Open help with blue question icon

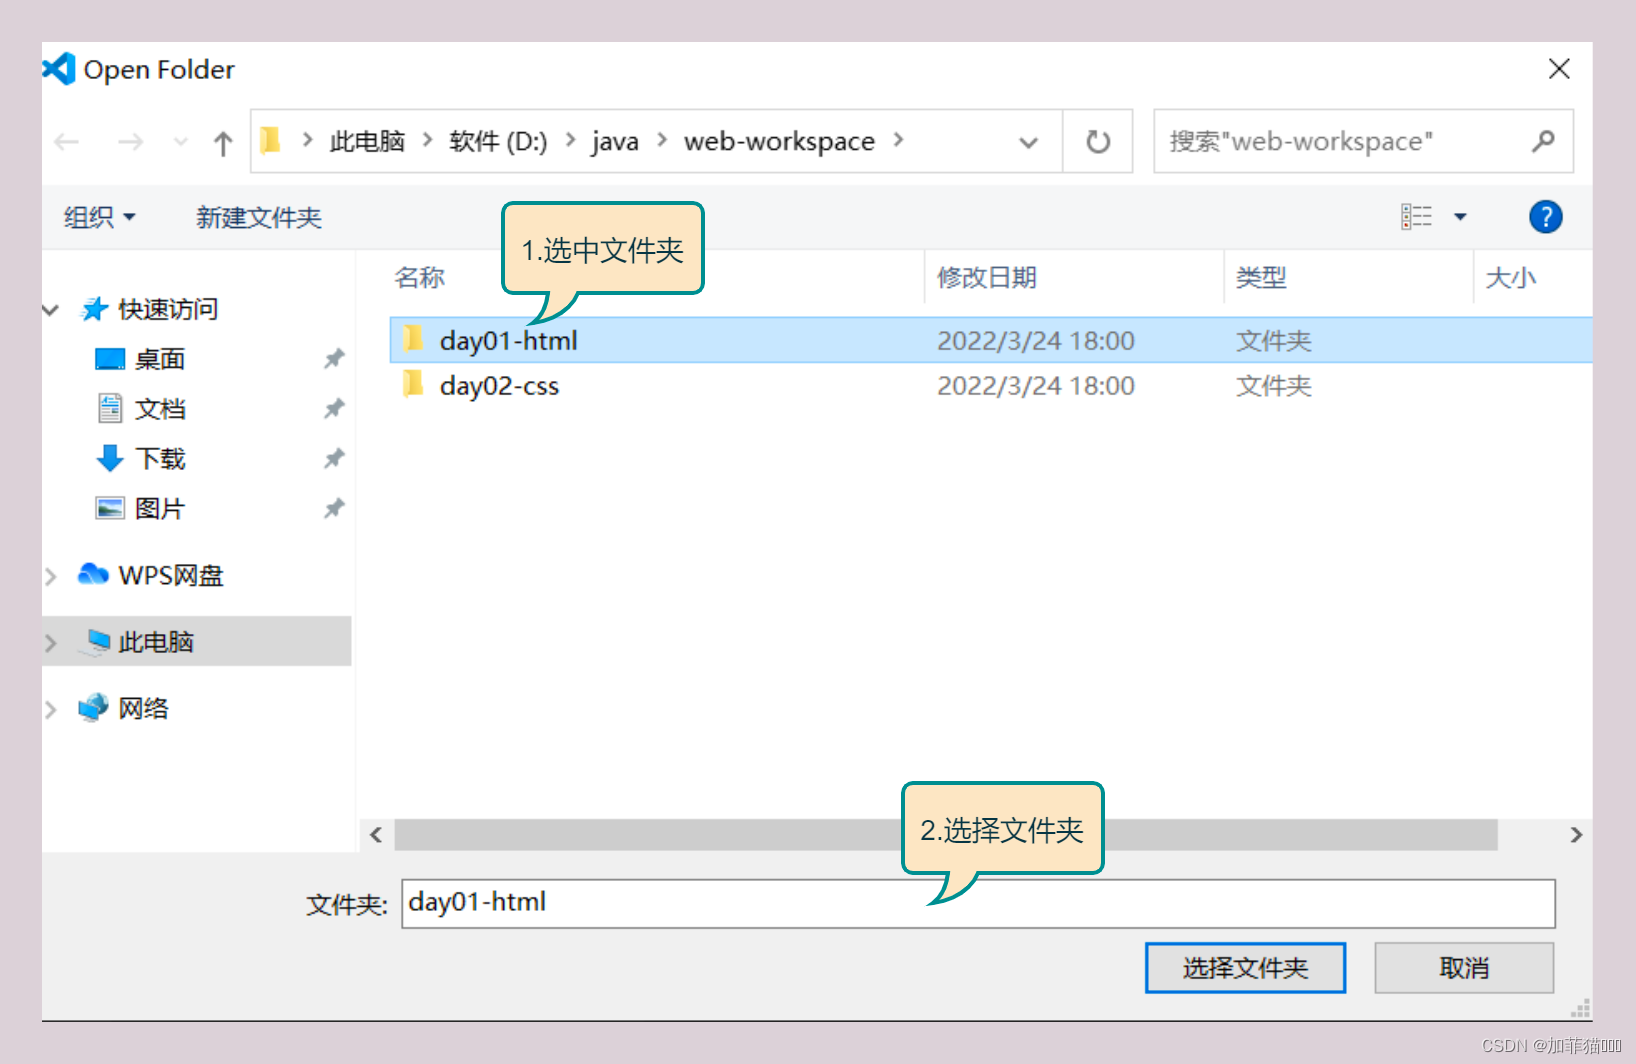(x=1545, y=217)
